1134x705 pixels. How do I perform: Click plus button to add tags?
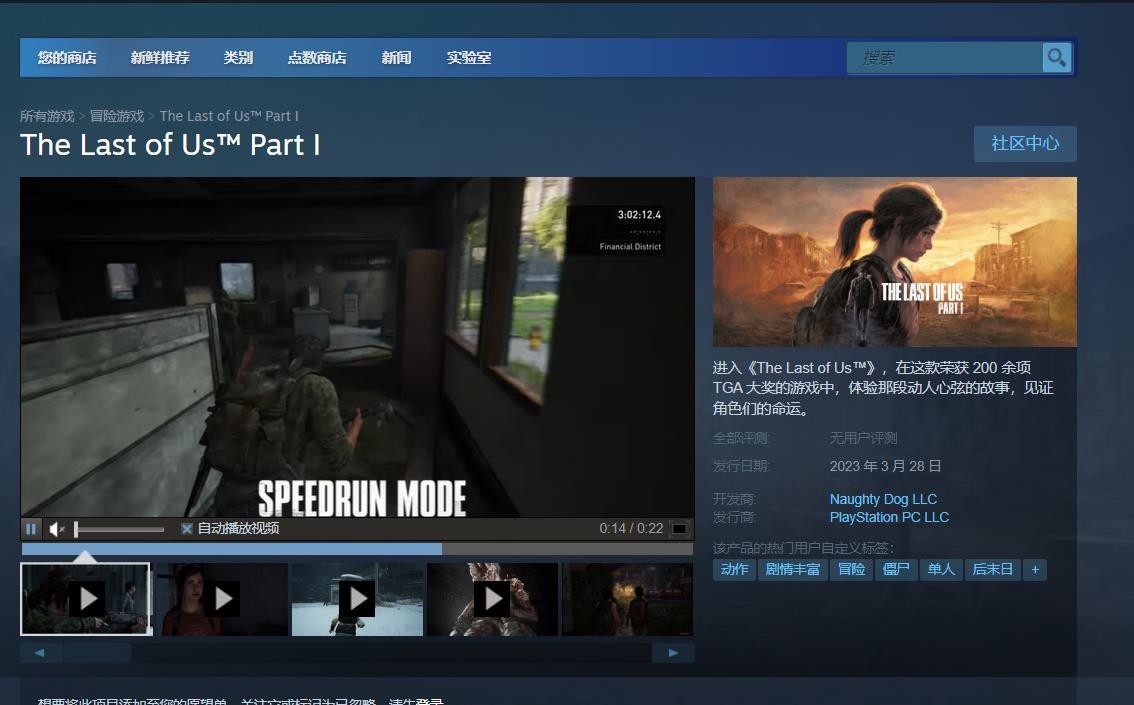pyautogui.click(x=1035, y=570)
